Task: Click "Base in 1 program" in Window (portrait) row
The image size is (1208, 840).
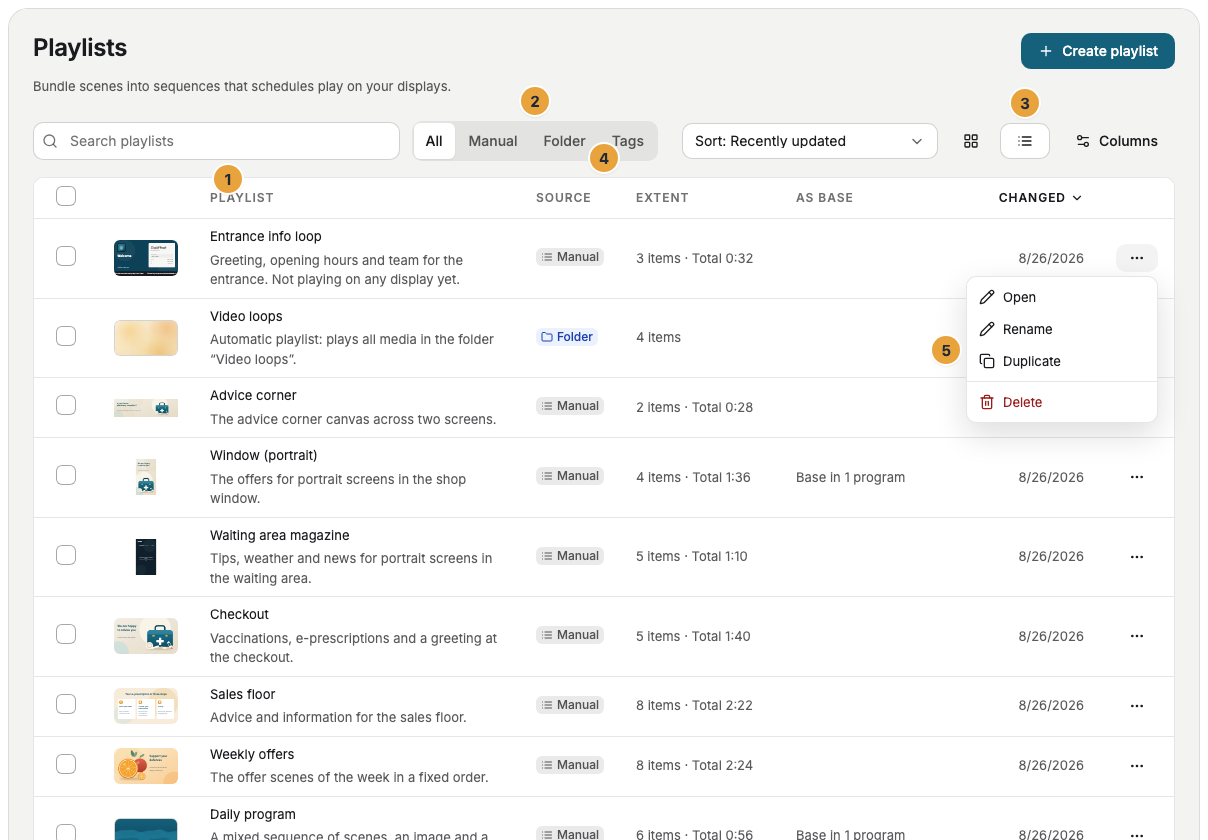Action: (x=850, y=478)
